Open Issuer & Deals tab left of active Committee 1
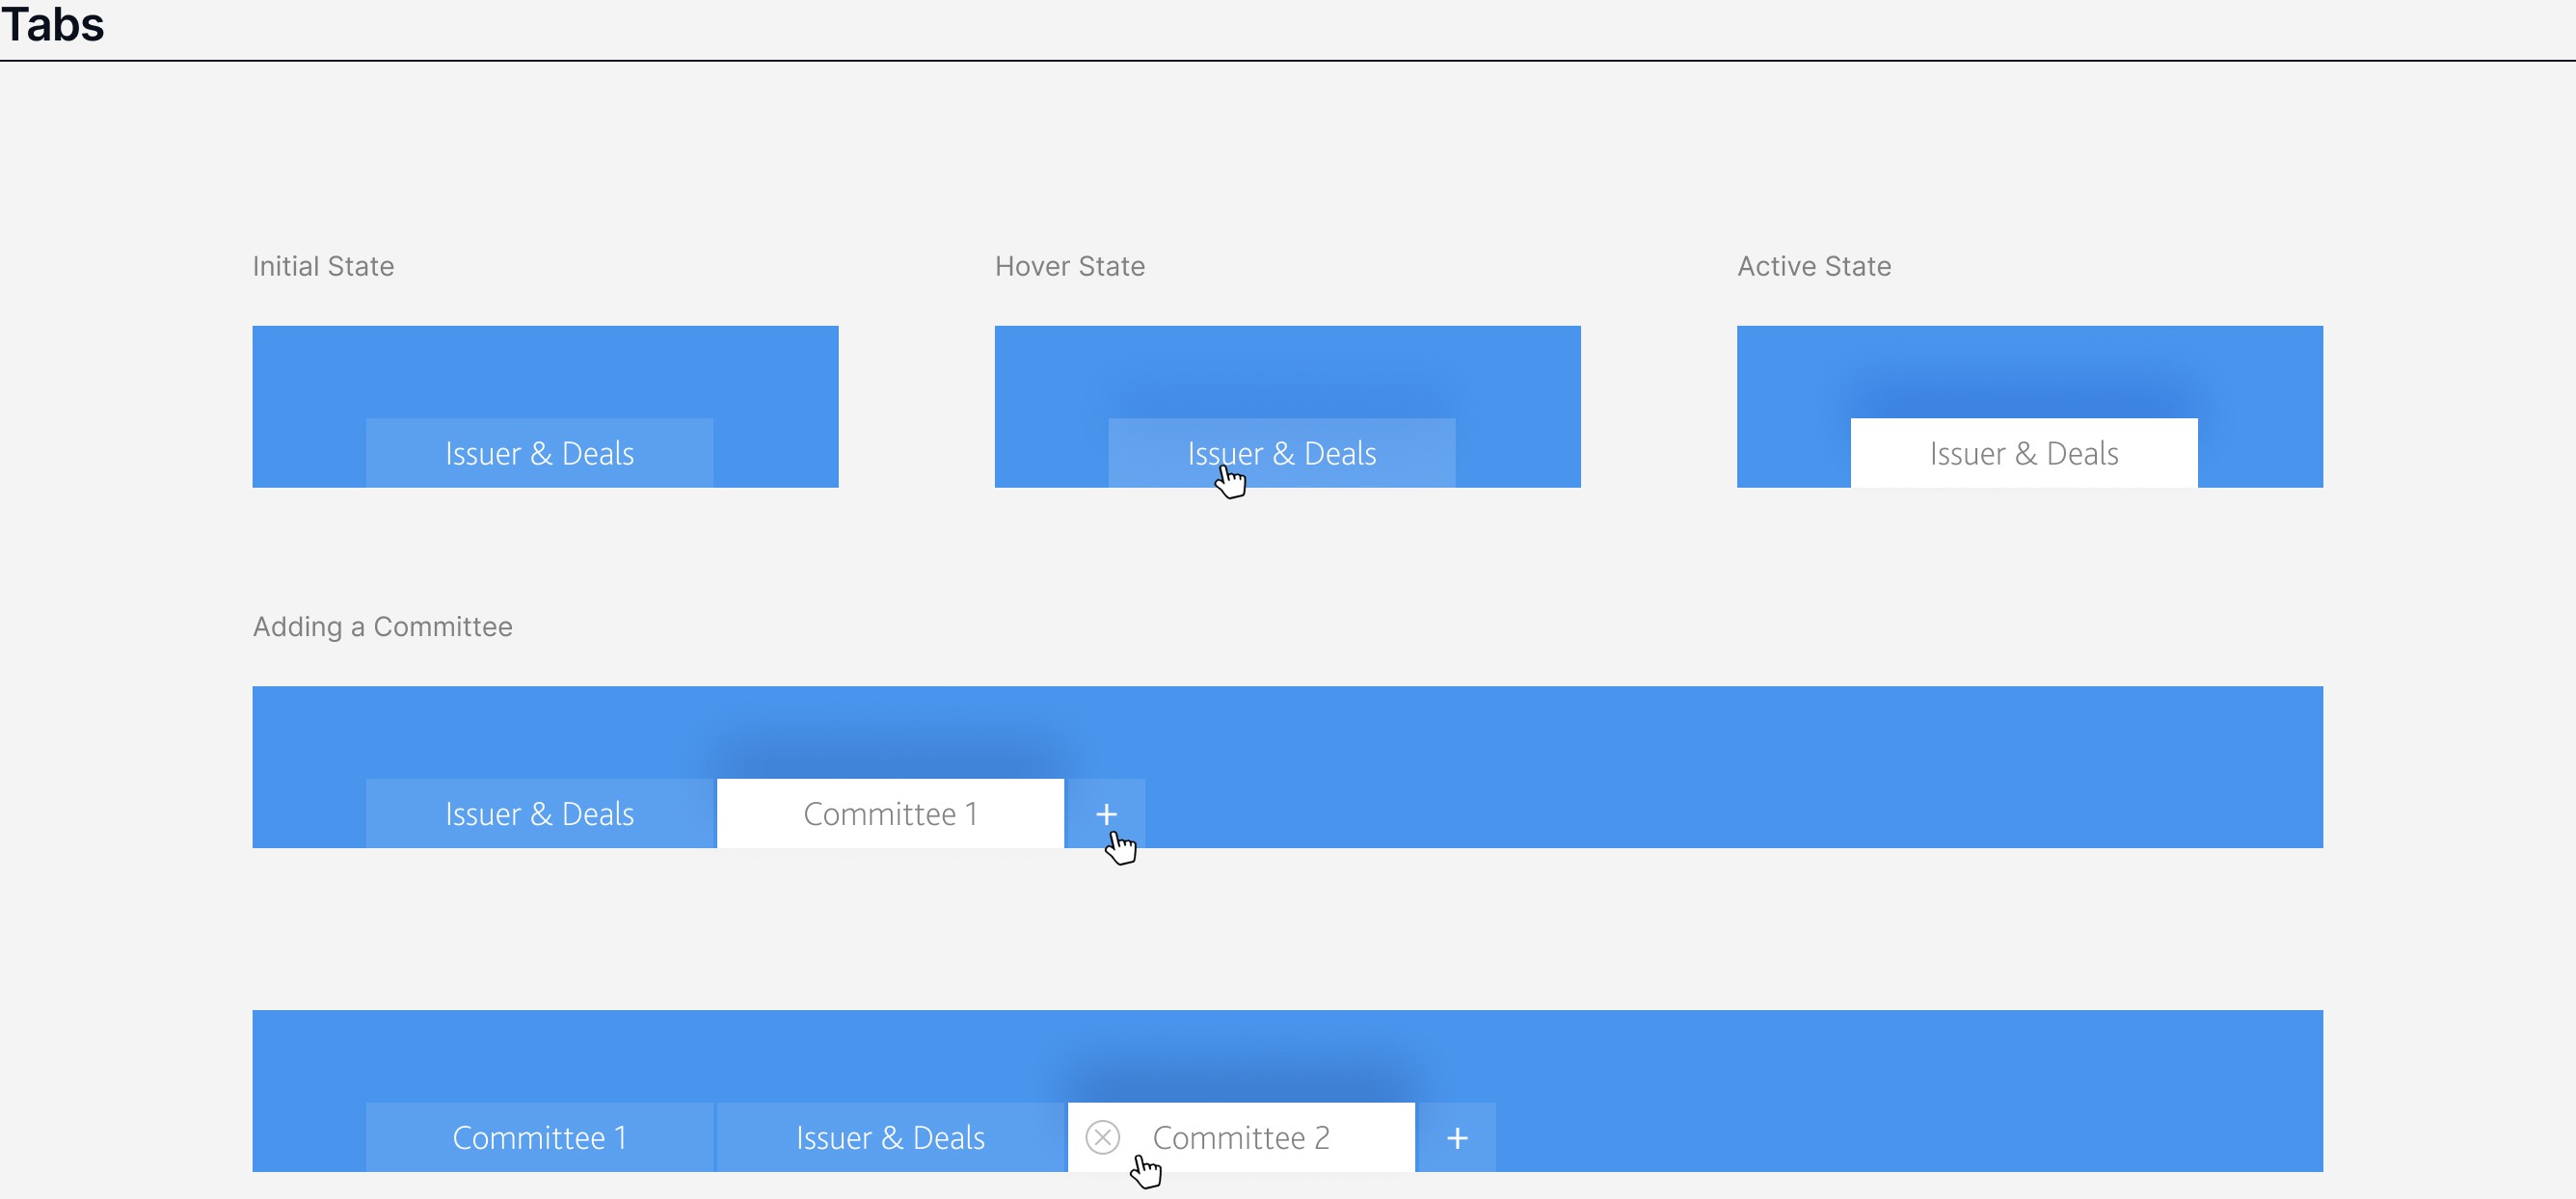The image size is (2576, 1199). 539,814
